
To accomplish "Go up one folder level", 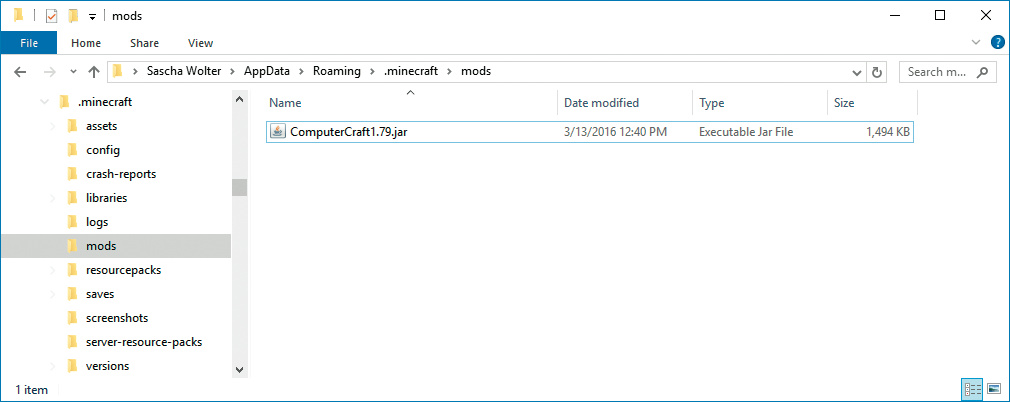I will point(94,72).
